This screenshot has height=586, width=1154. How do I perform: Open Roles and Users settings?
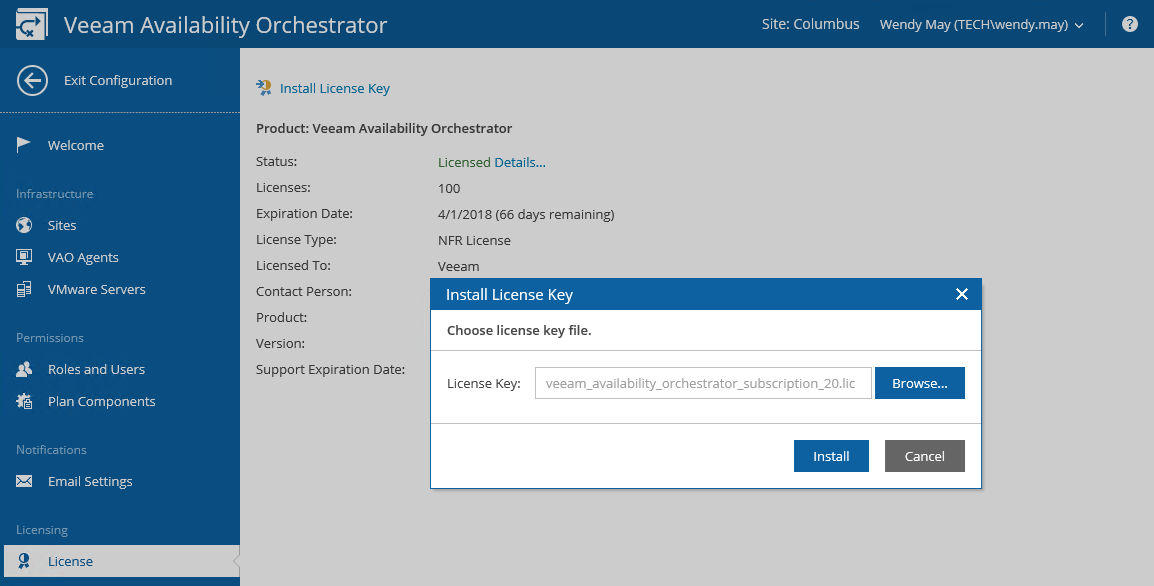click(x=96, y=370)
